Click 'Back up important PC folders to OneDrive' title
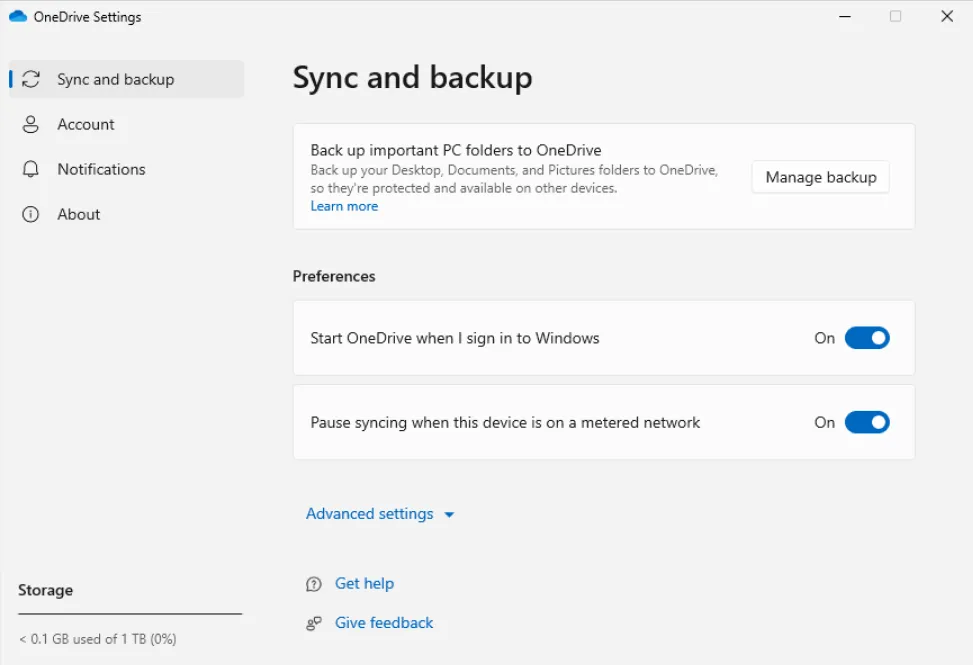This screenshot has height=665, width=973. point(456,150)
